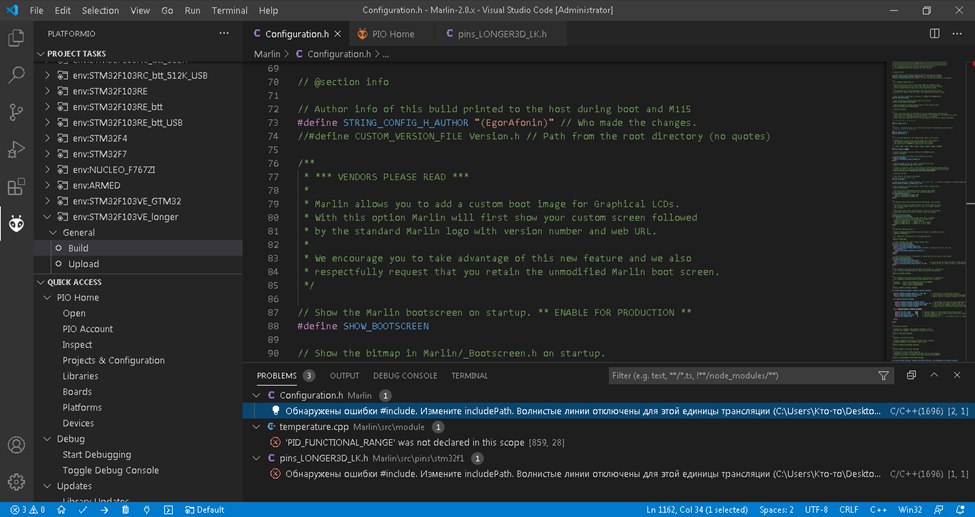Click the problems filter funnel icon

coord(883,376)
